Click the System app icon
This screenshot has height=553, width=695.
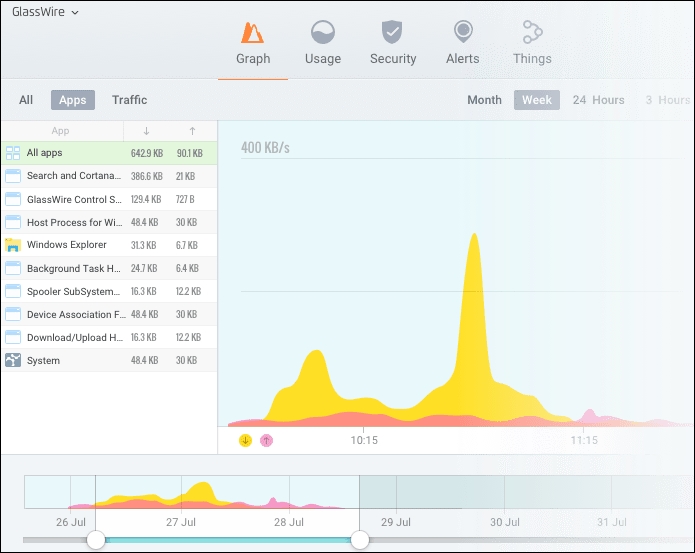tap(13, 360)
